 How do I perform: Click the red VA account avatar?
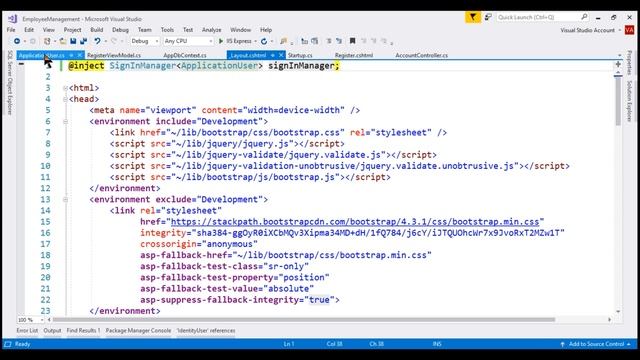(x=629, y=30)
